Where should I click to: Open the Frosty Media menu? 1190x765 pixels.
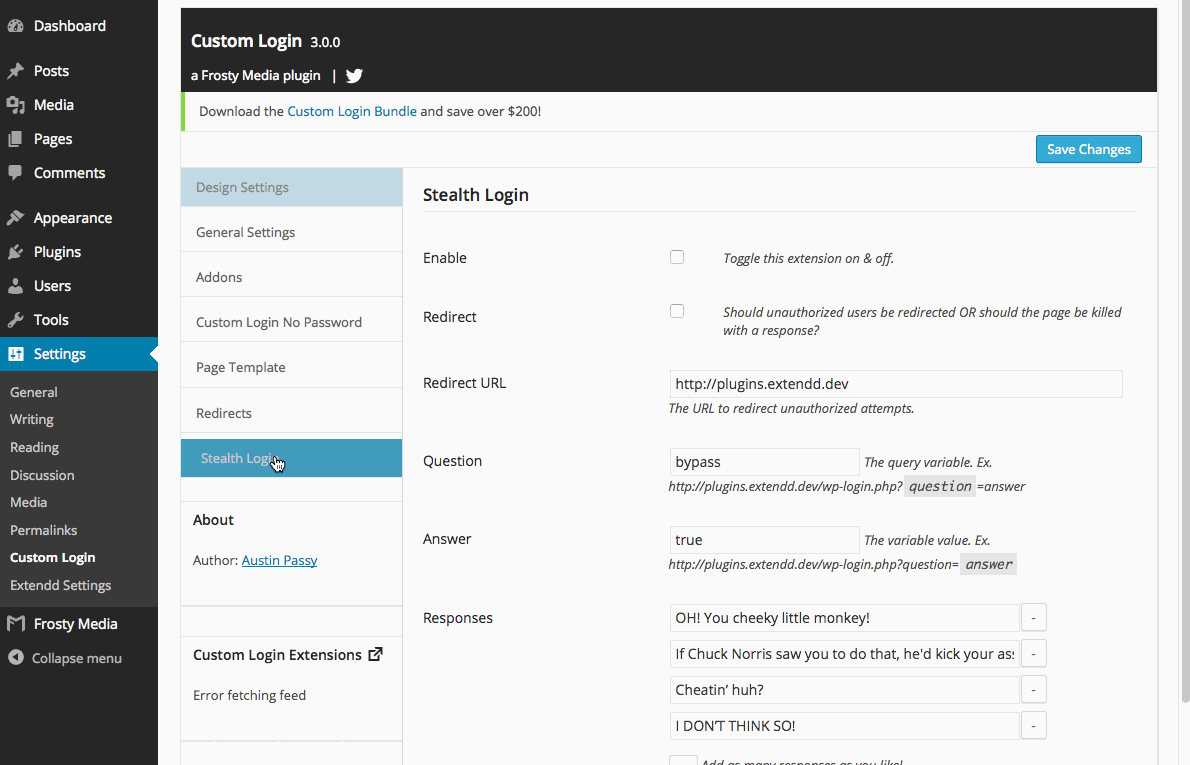coord(79,624)
